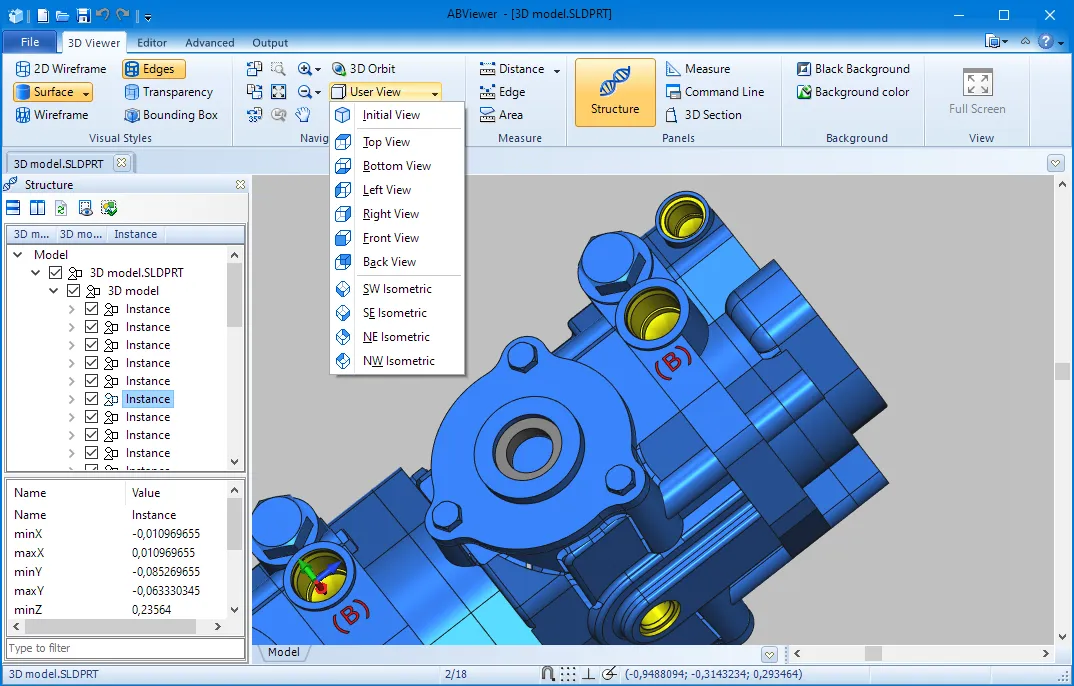Collapse the Model tree node
The width and height of the screenshot is (1074, 686).
point(18,255)
